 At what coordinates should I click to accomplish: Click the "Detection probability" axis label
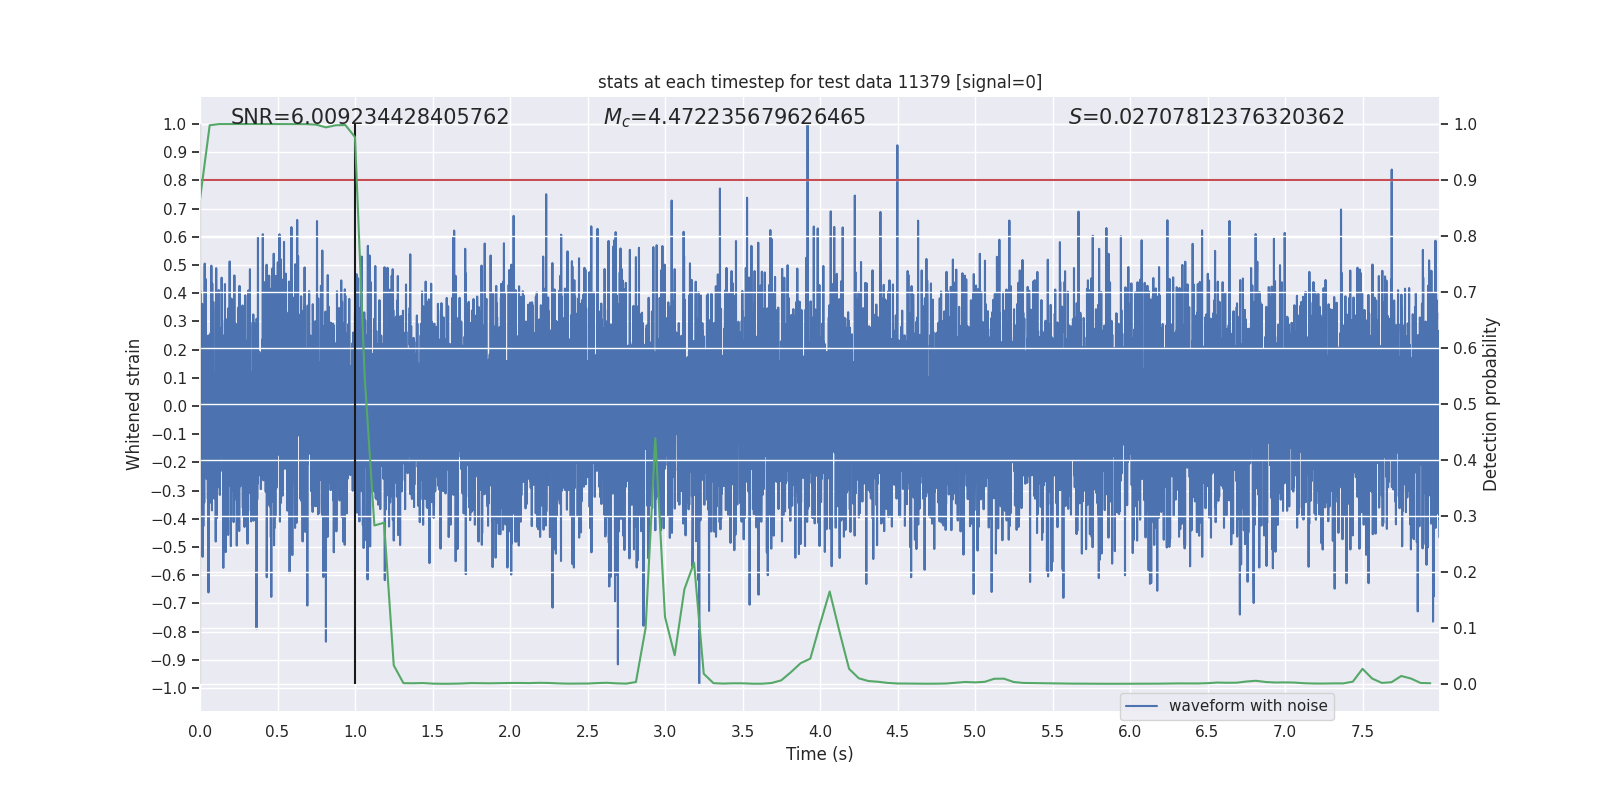point(1491,404)
